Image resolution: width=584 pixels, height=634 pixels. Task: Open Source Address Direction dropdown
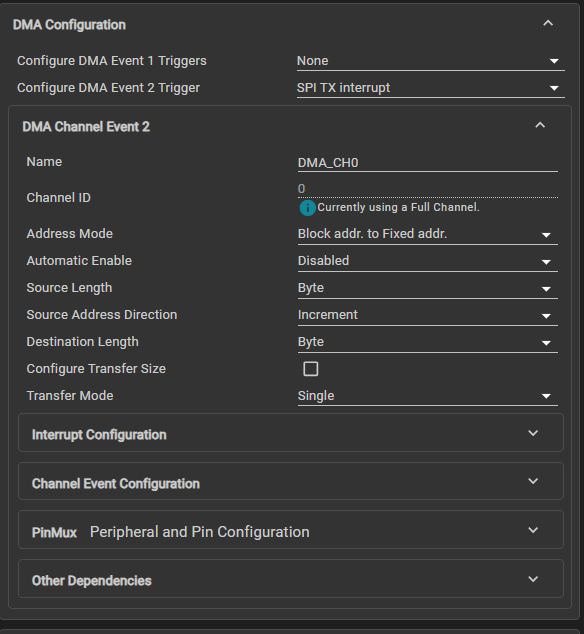click(427, 315)
